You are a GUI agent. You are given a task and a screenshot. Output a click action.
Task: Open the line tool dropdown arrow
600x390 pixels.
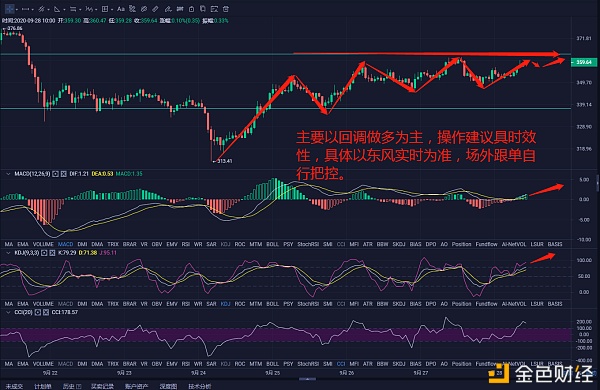(33, 9)
